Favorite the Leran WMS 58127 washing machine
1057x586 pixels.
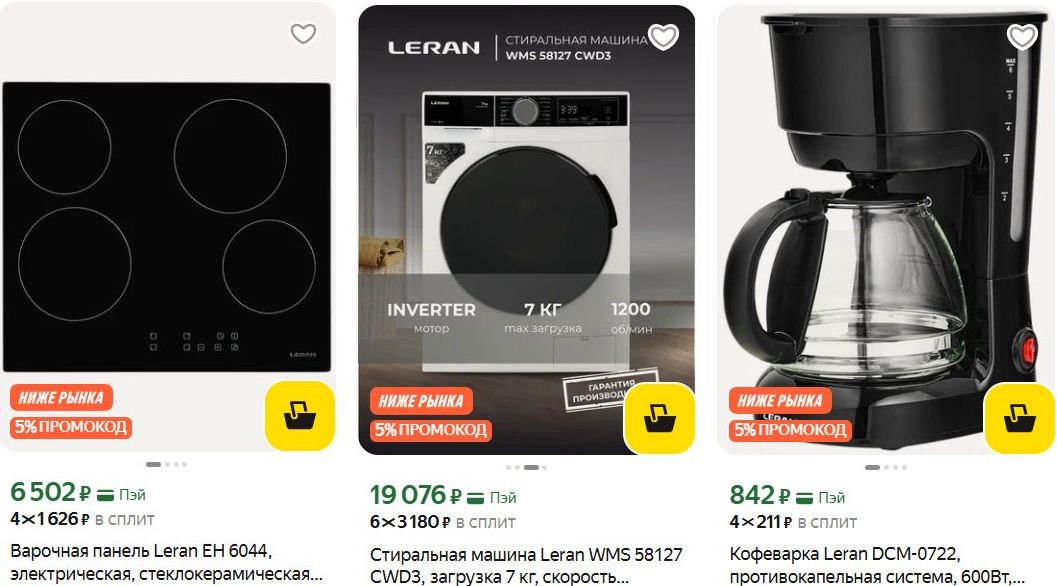[663, 36]
